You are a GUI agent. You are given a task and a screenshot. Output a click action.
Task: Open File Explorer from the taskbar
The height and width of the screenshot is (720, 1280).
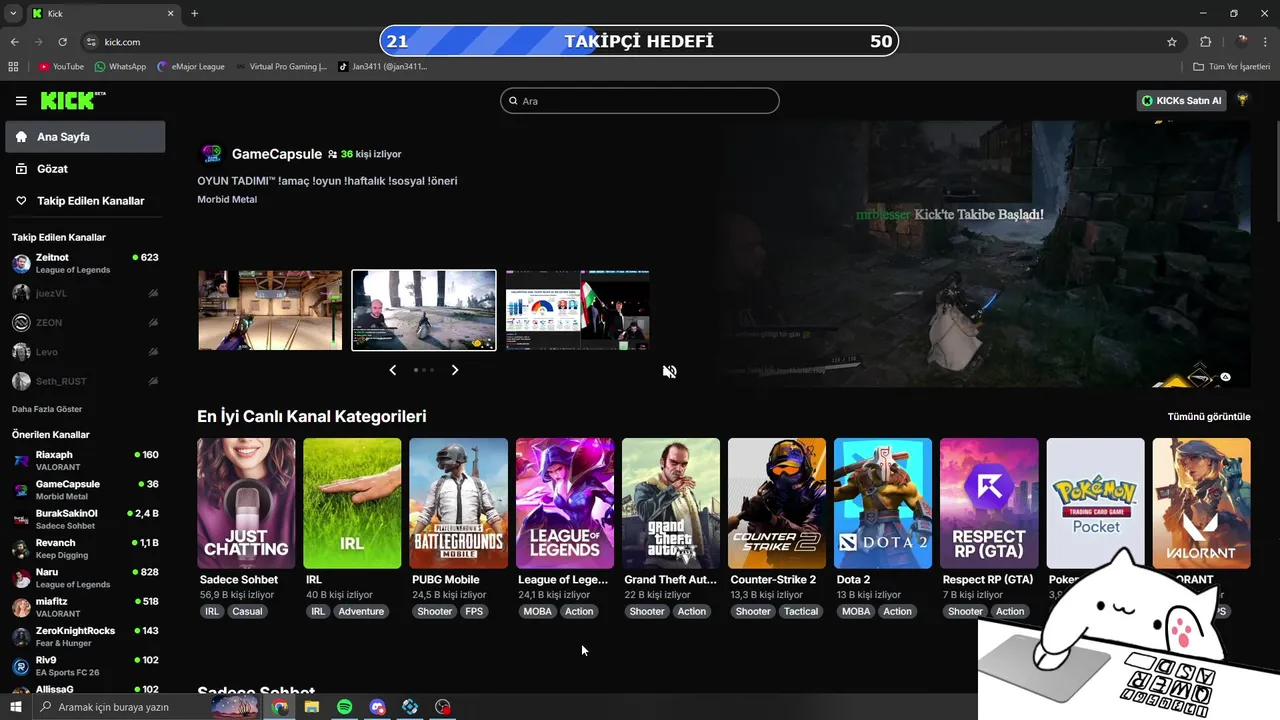point(312,707)
